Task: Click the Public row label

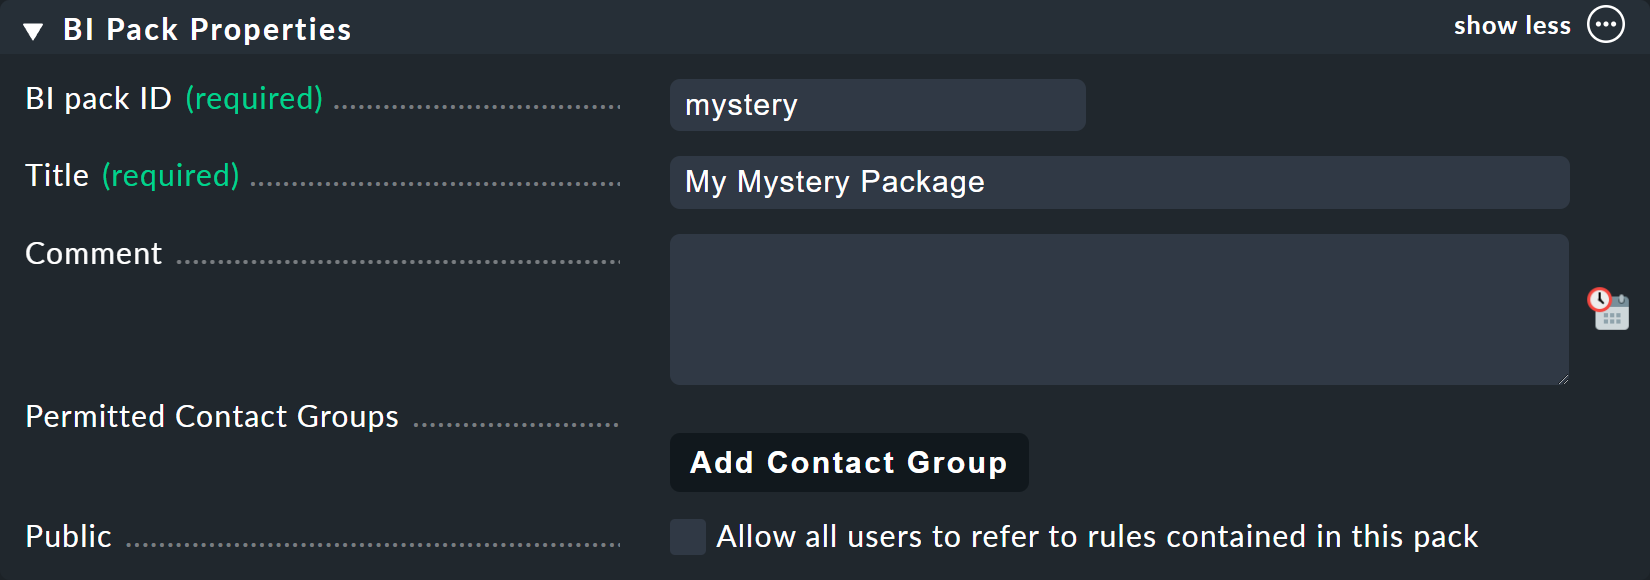Action: tap(67, 536)
